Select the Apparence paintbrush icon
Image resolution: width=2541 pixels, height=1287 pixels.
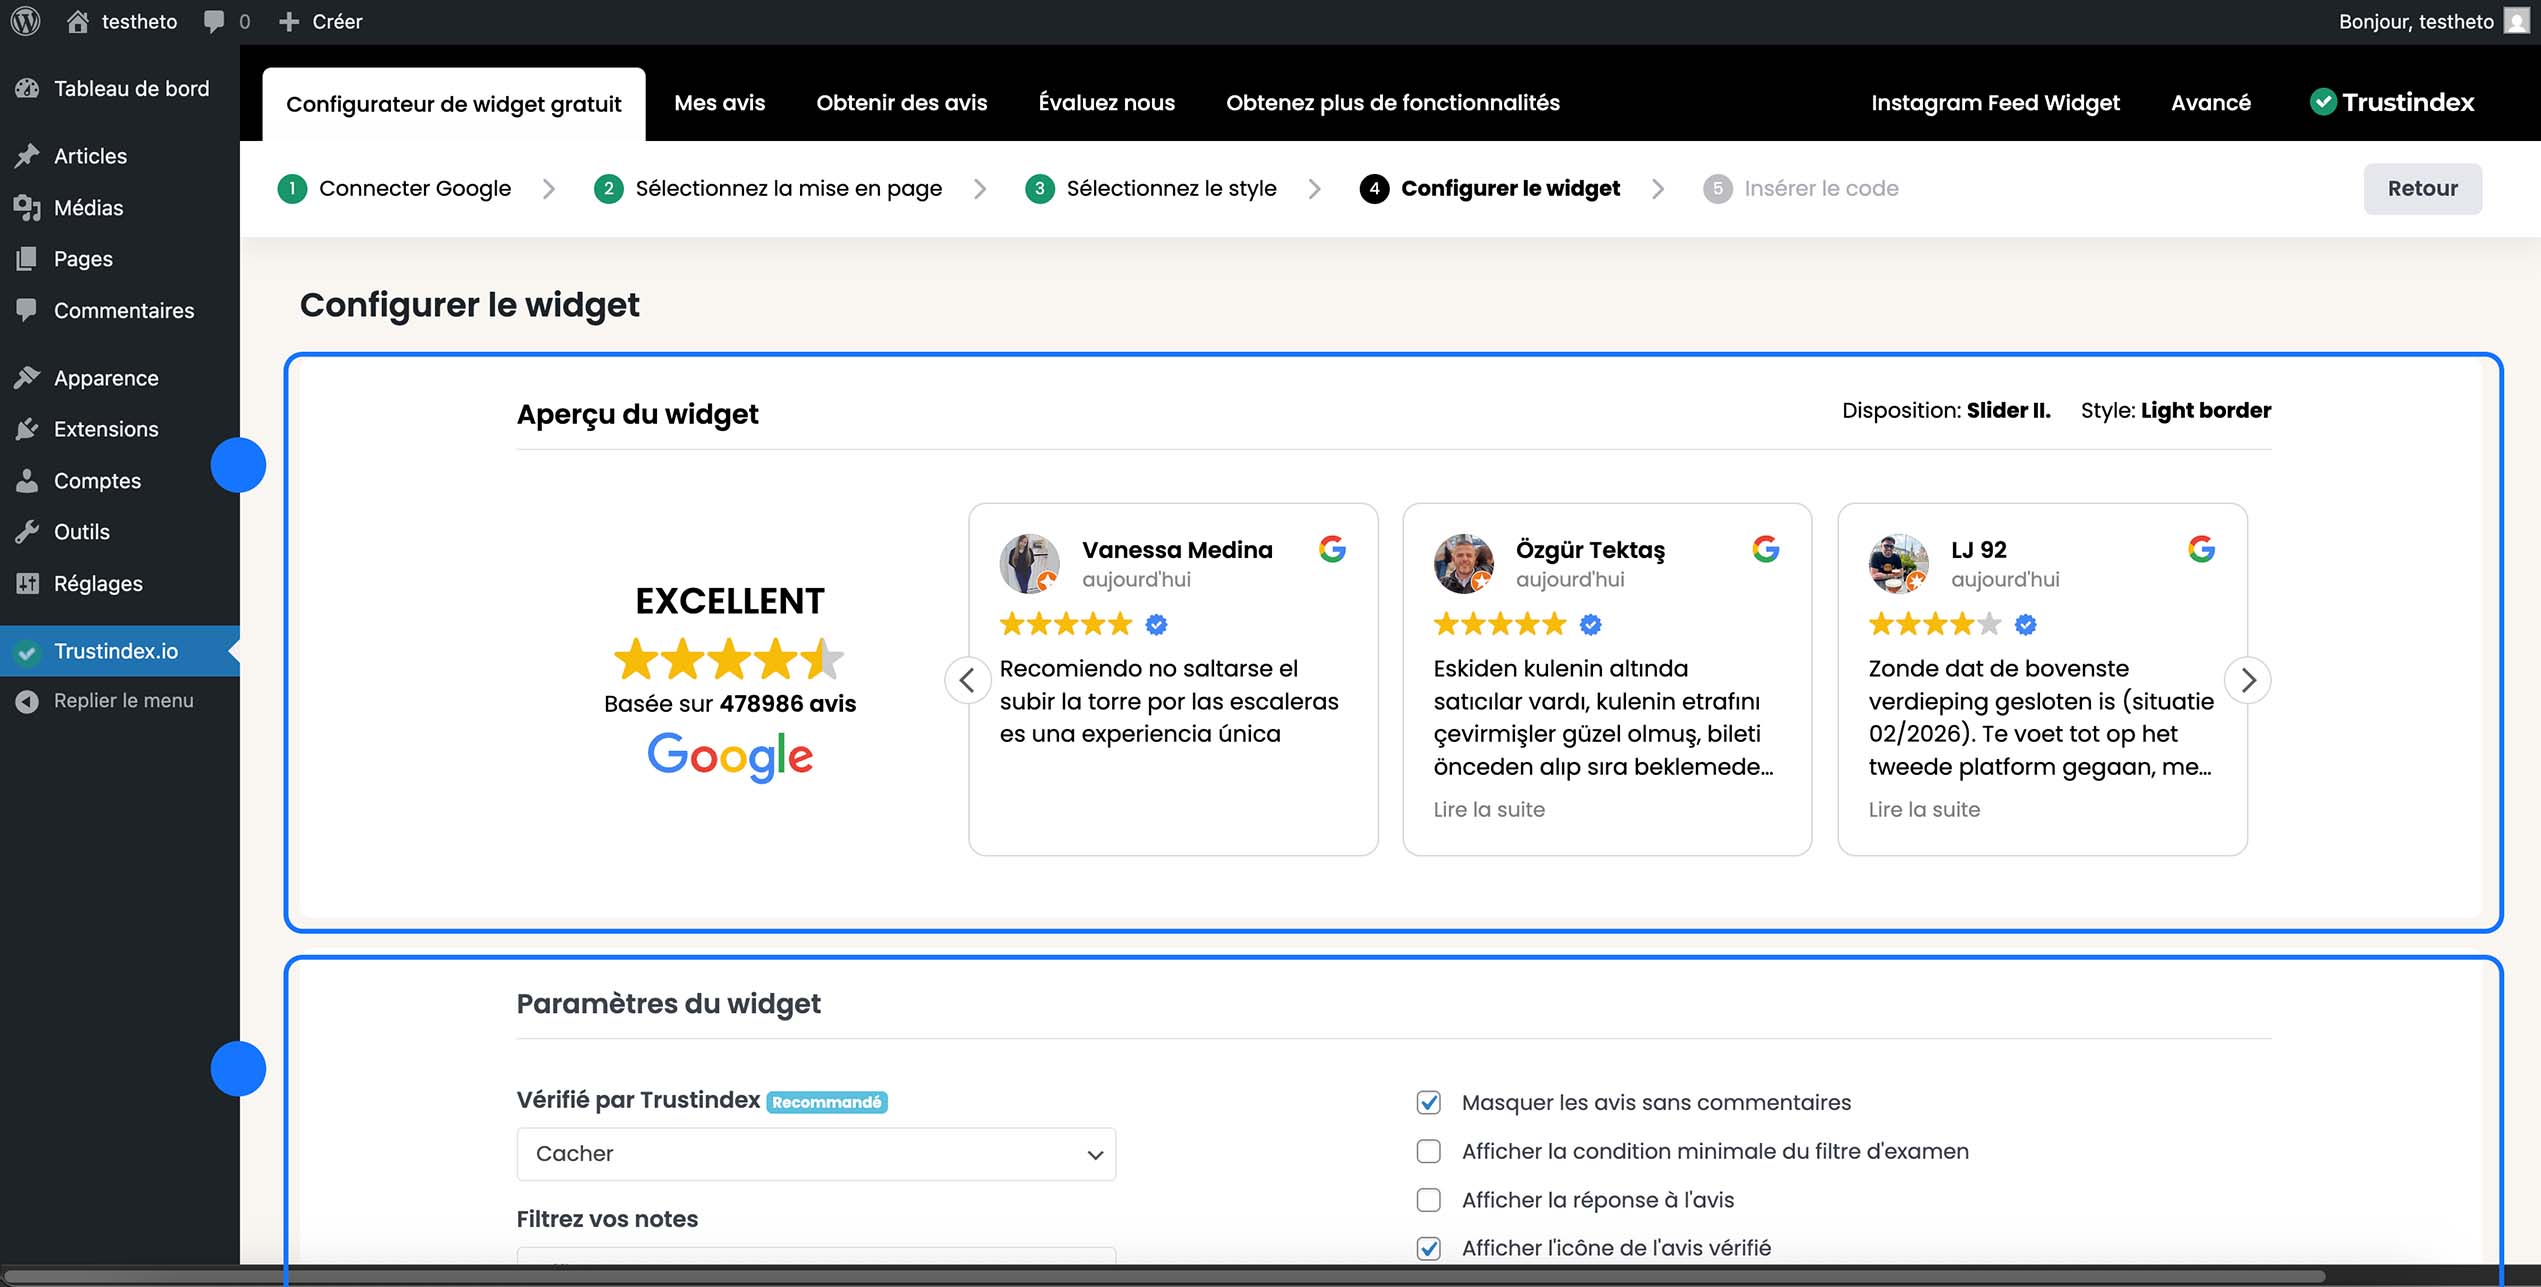27,376
